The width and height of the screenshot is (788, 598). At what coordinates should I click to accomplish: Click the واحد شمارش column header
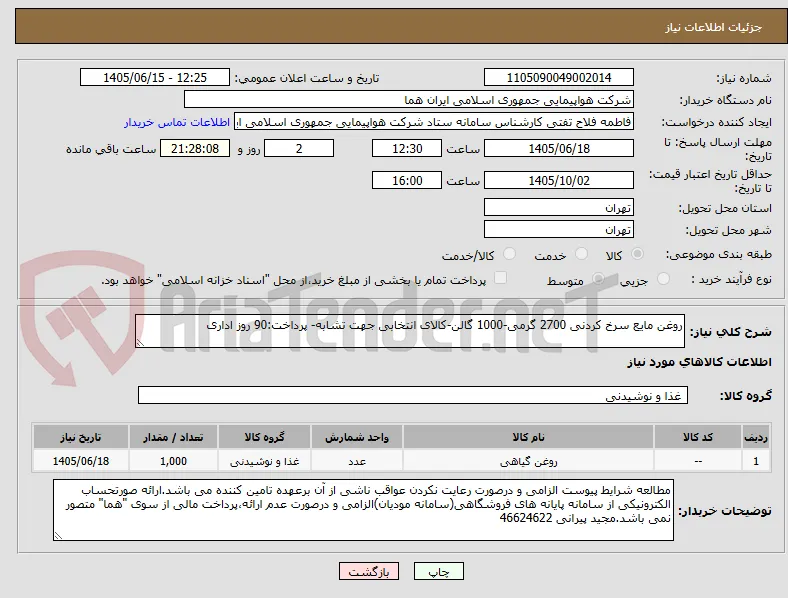click(357, 437)
